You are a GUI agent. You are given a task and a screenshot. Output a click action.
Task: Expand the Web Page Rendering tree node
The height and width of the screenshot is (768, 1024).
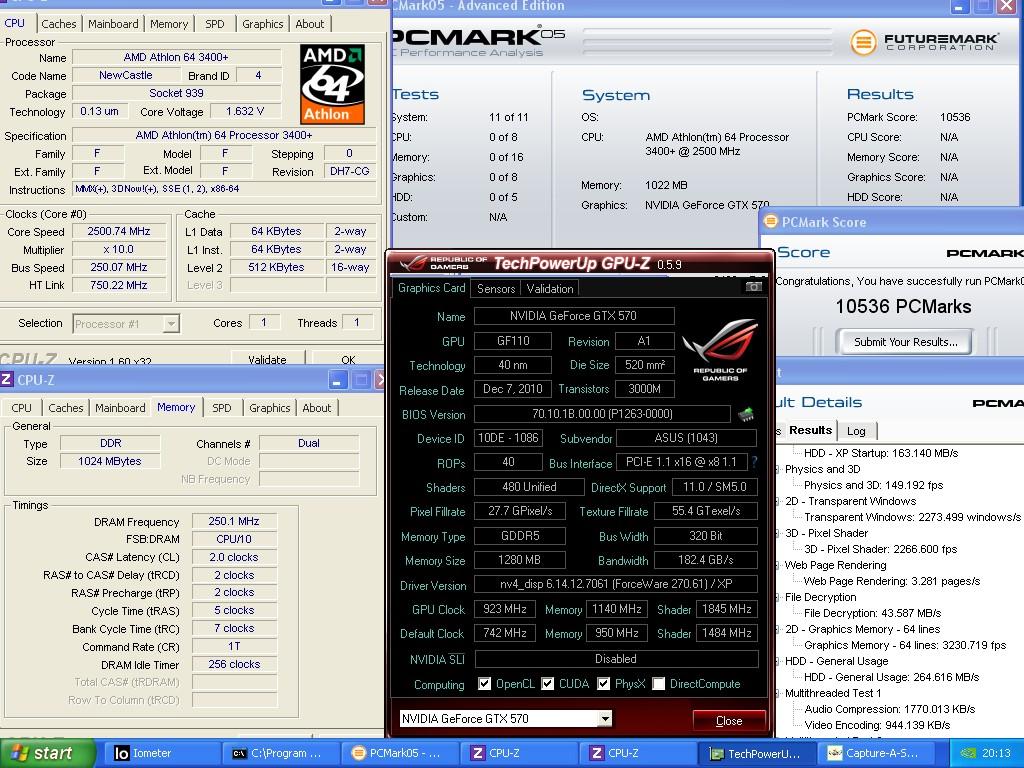pyautogui.click(x=778, y=565)
